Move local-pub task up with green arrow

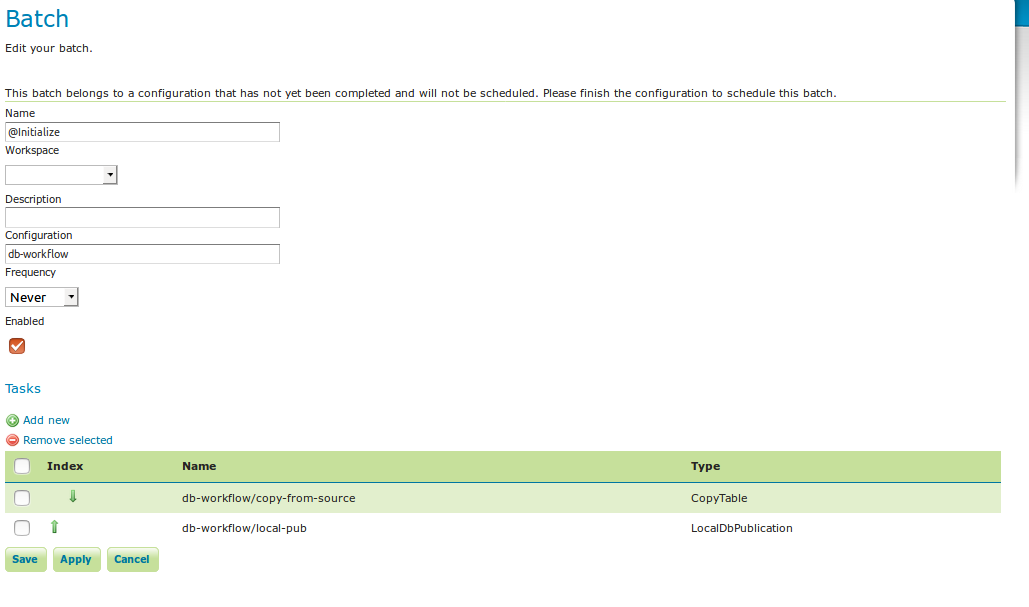(54, 527)
